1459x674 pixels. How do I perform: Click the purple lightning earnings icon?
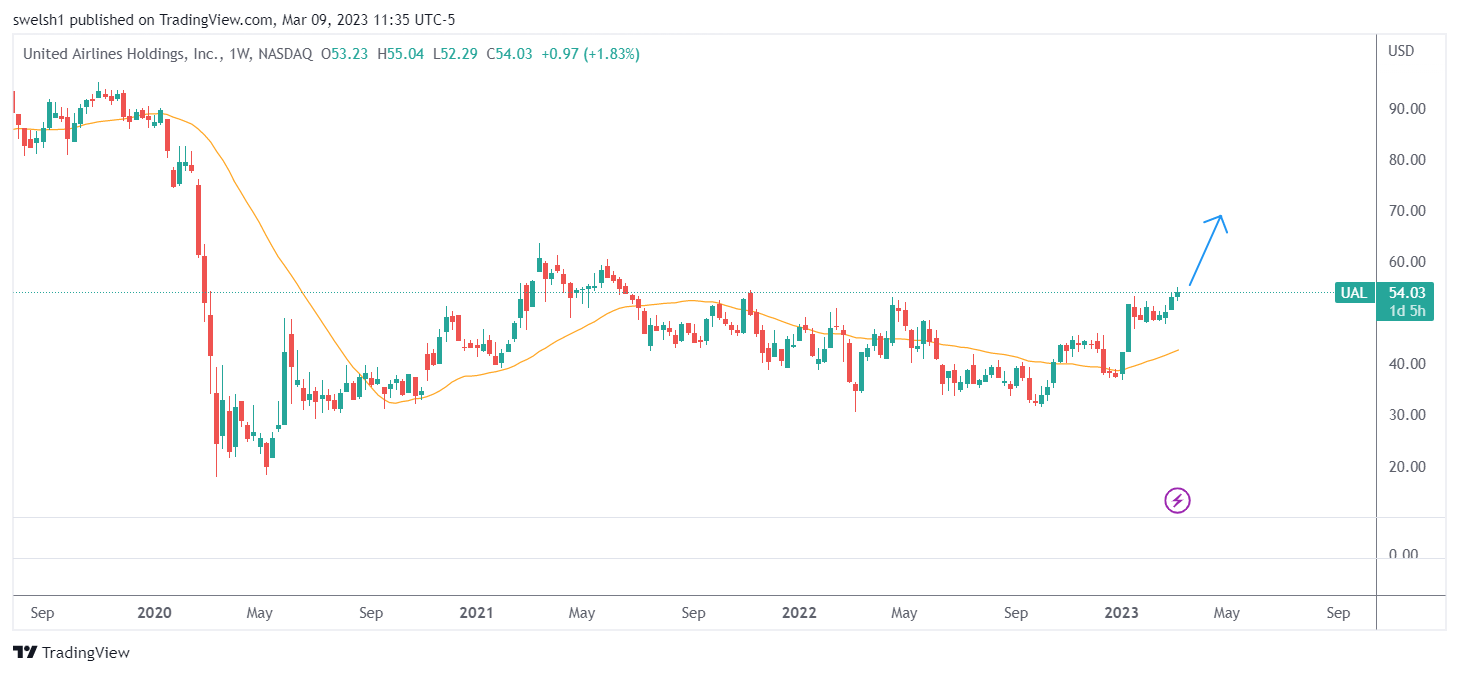(1177, 500)
